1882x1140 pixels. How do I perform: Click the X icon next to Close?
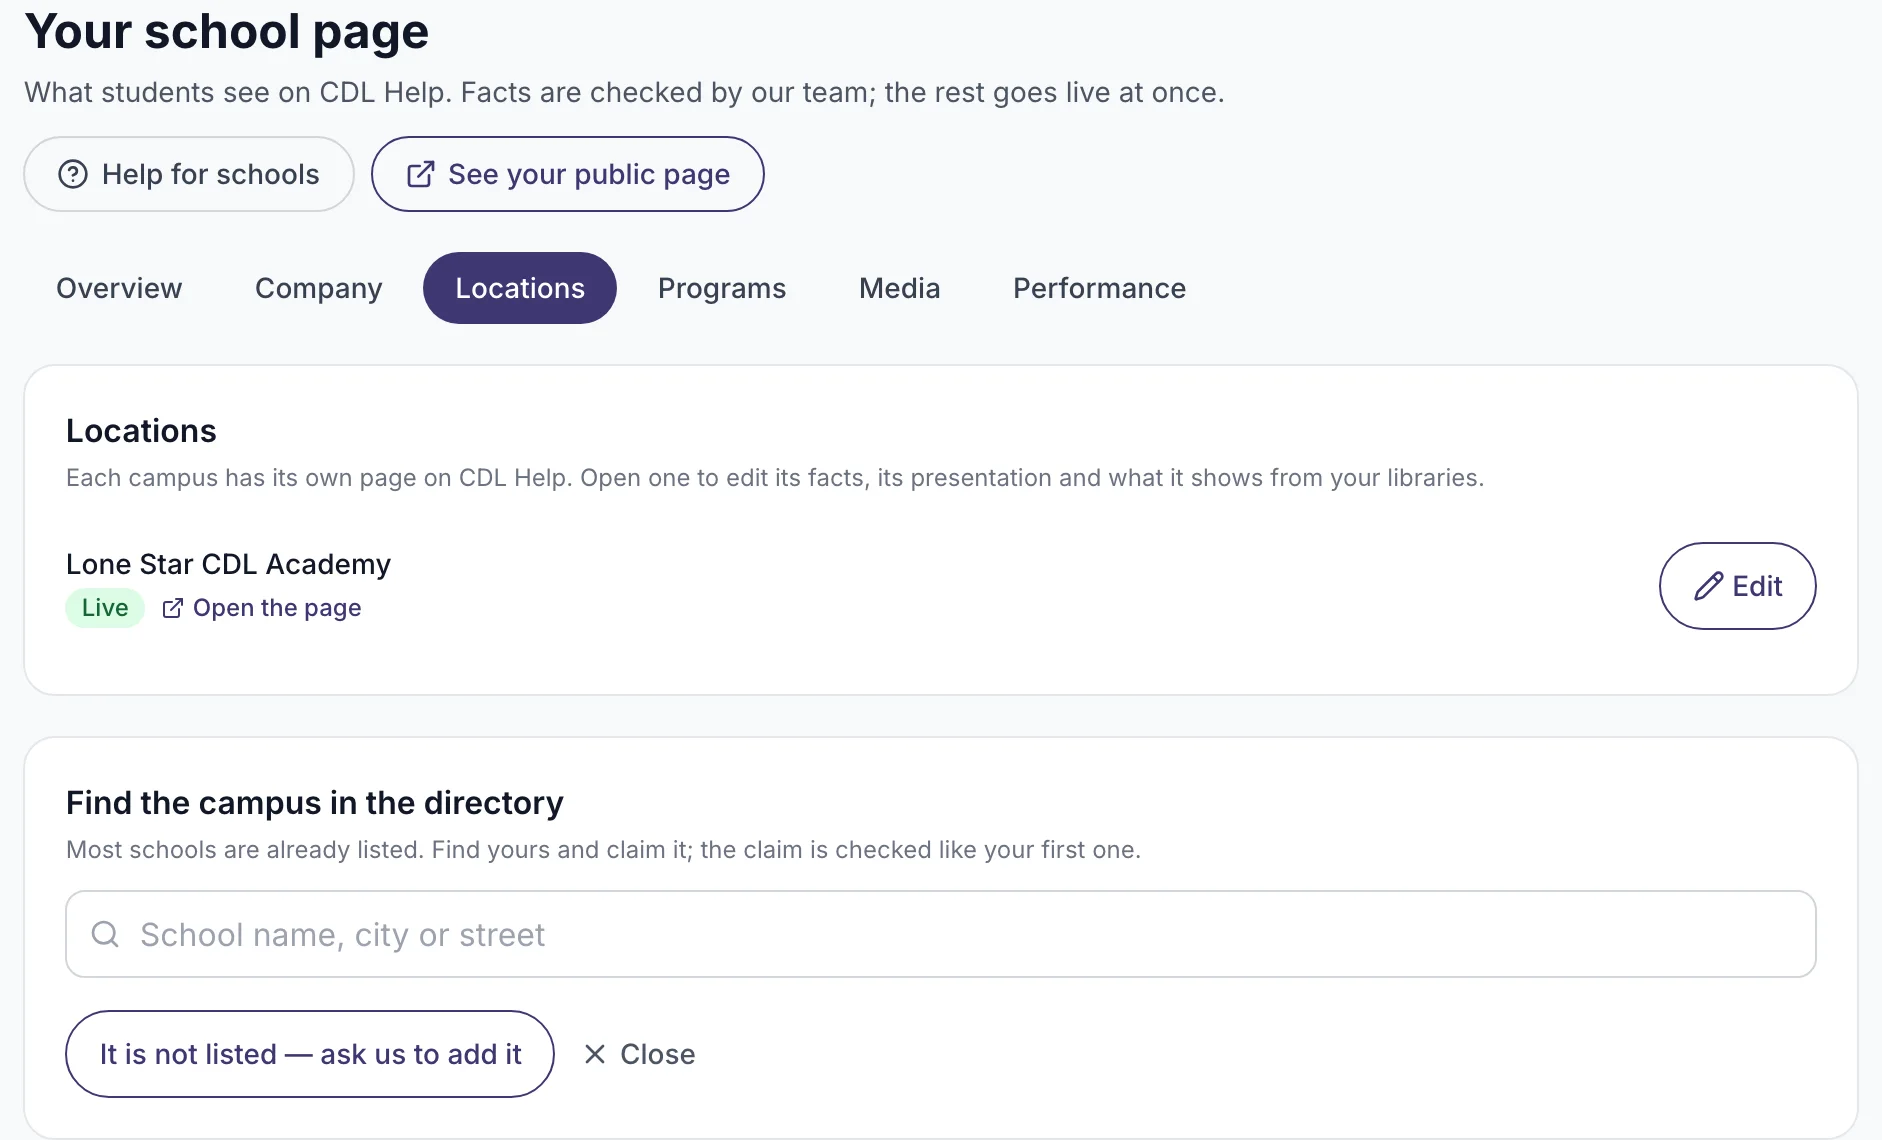click(595, 1054)
